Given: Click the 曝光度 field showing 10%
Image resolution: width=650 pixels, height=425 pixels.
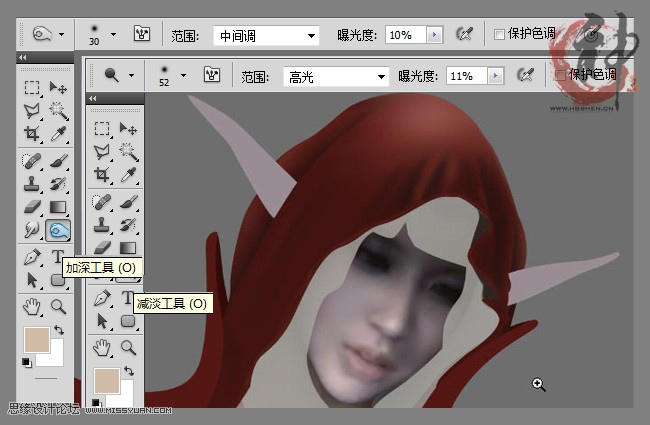Looking at the screenshot, I should (406, 35).
